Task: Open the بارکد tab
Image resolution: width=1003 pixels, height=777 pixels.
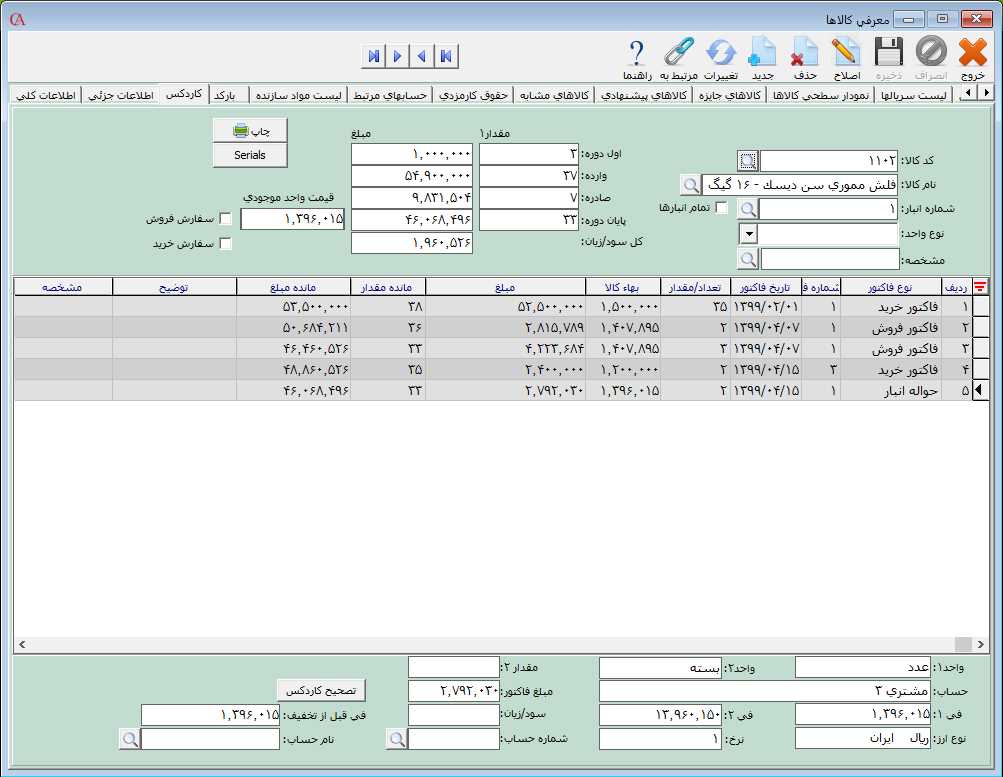Action: click(x=225, y=96)
